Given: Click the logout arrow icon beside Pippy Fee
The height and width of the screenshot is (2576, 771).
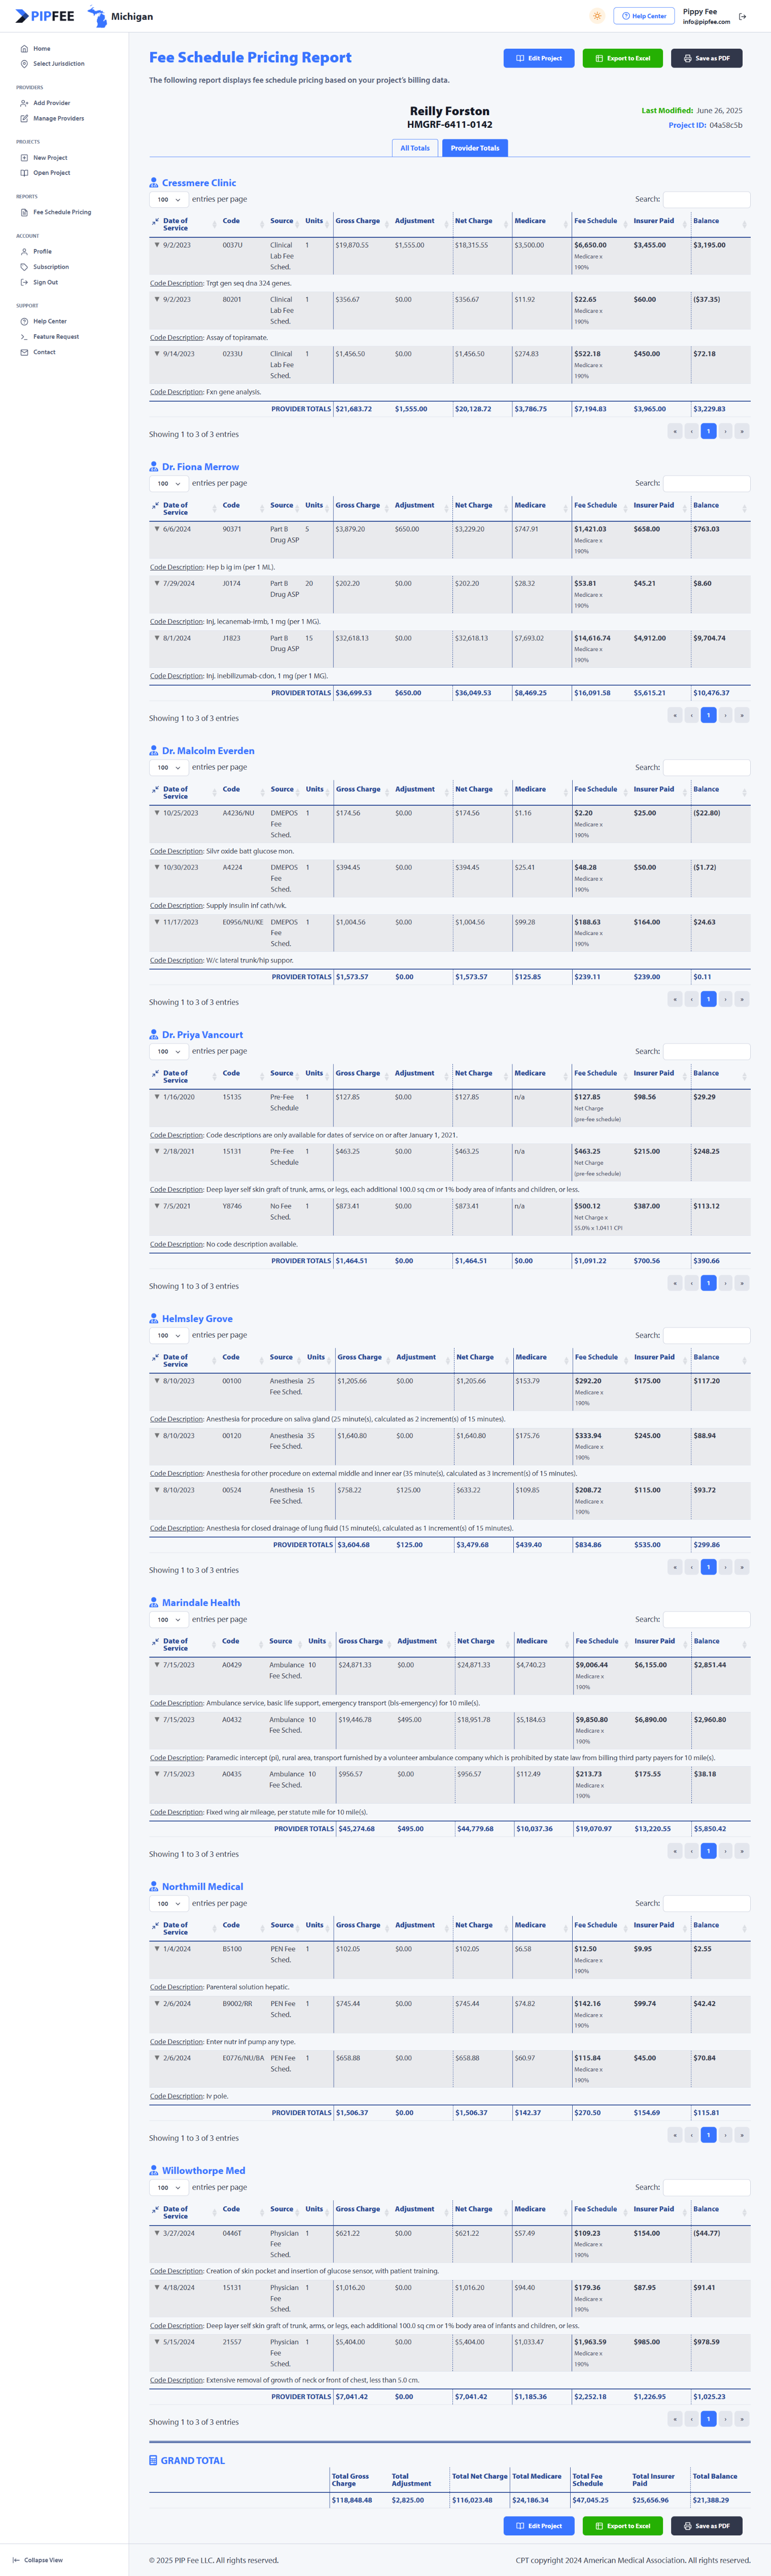Looking at the screenshot, I should point(742,16).
